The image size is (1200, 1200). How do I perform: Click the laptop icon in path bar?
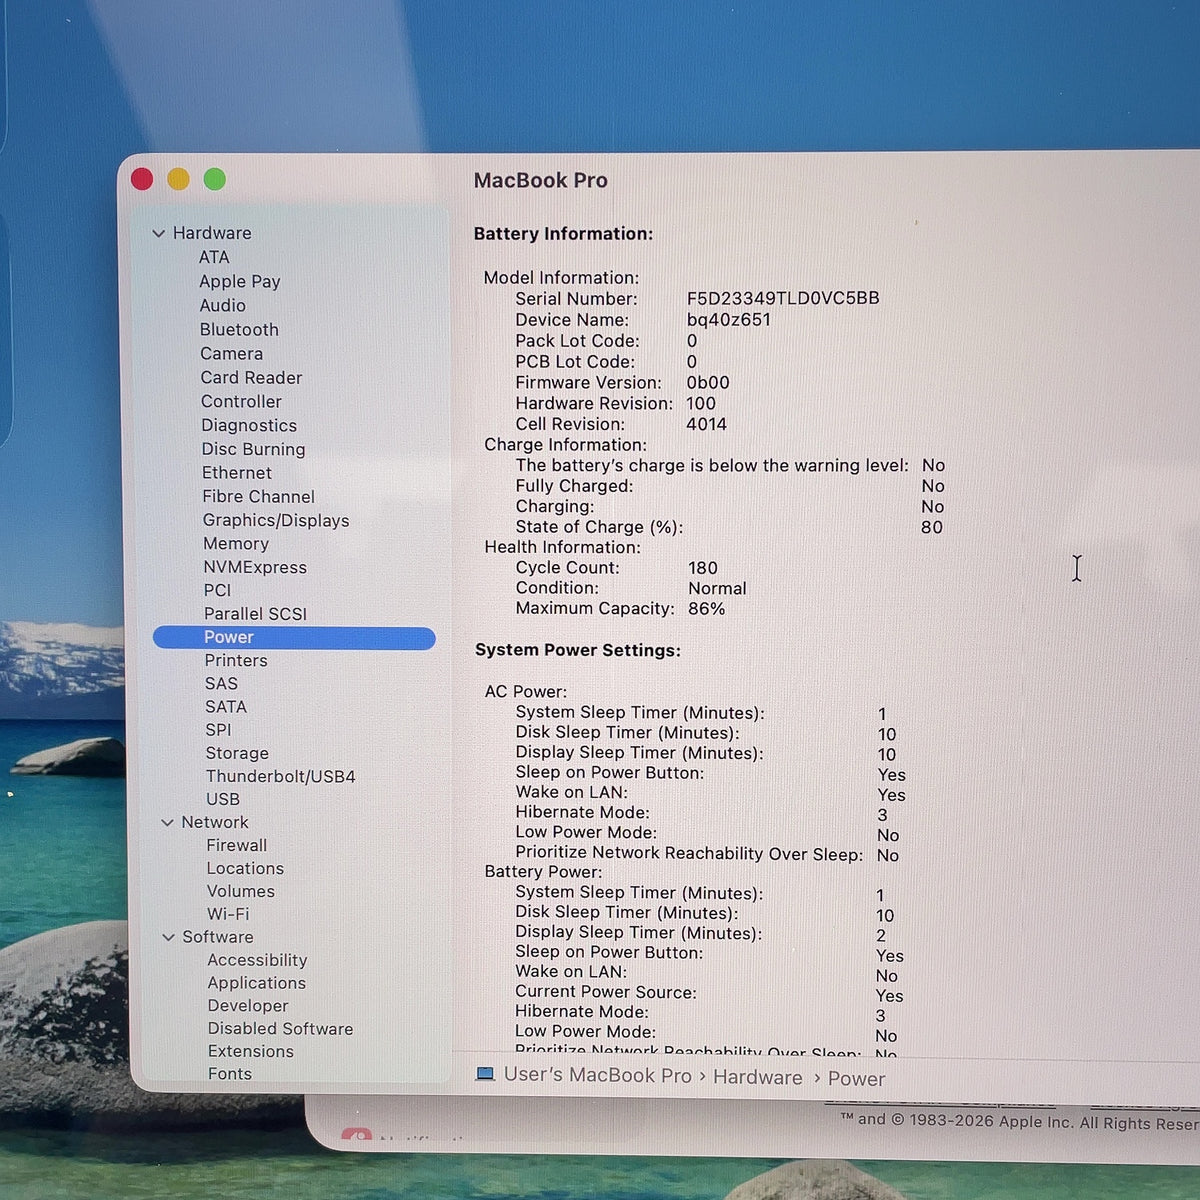click(x=485, y=1074)
